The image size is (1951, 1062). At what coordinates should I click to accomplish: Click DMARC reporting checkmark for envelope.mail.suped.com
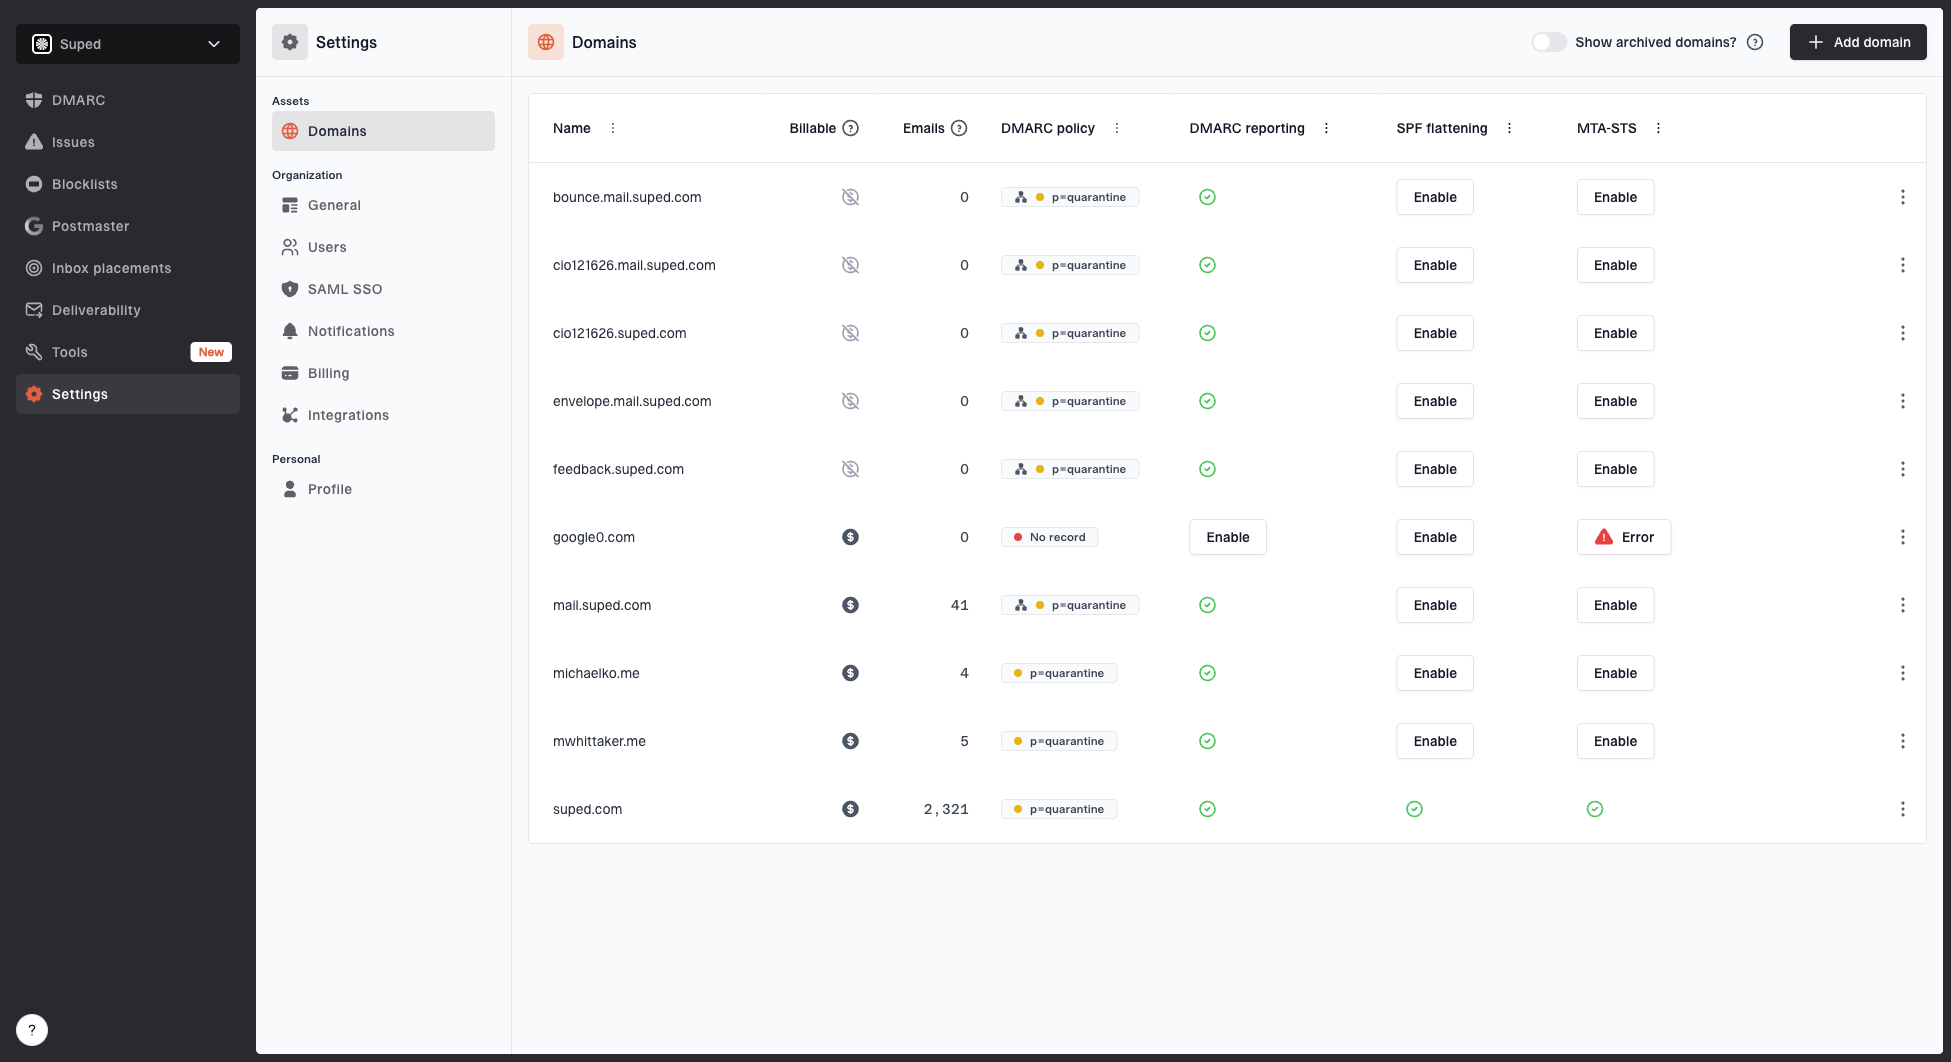[x=1208, y=401]
